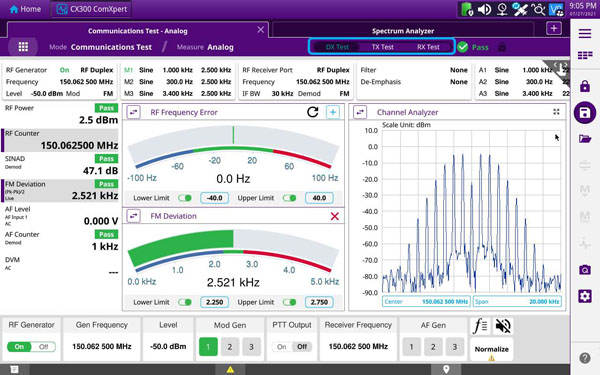The height and width of the screenshot is (375, 600).
Task: Open the CX300 ComXpert application tab
Action: point(91,9)
